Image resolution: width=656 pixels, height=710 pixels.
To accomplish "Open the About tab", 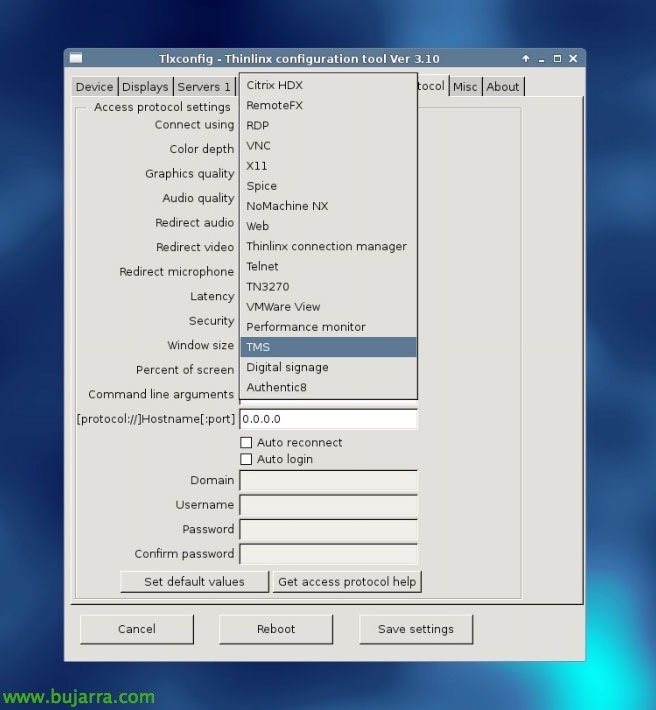I will tap(503, 87).
